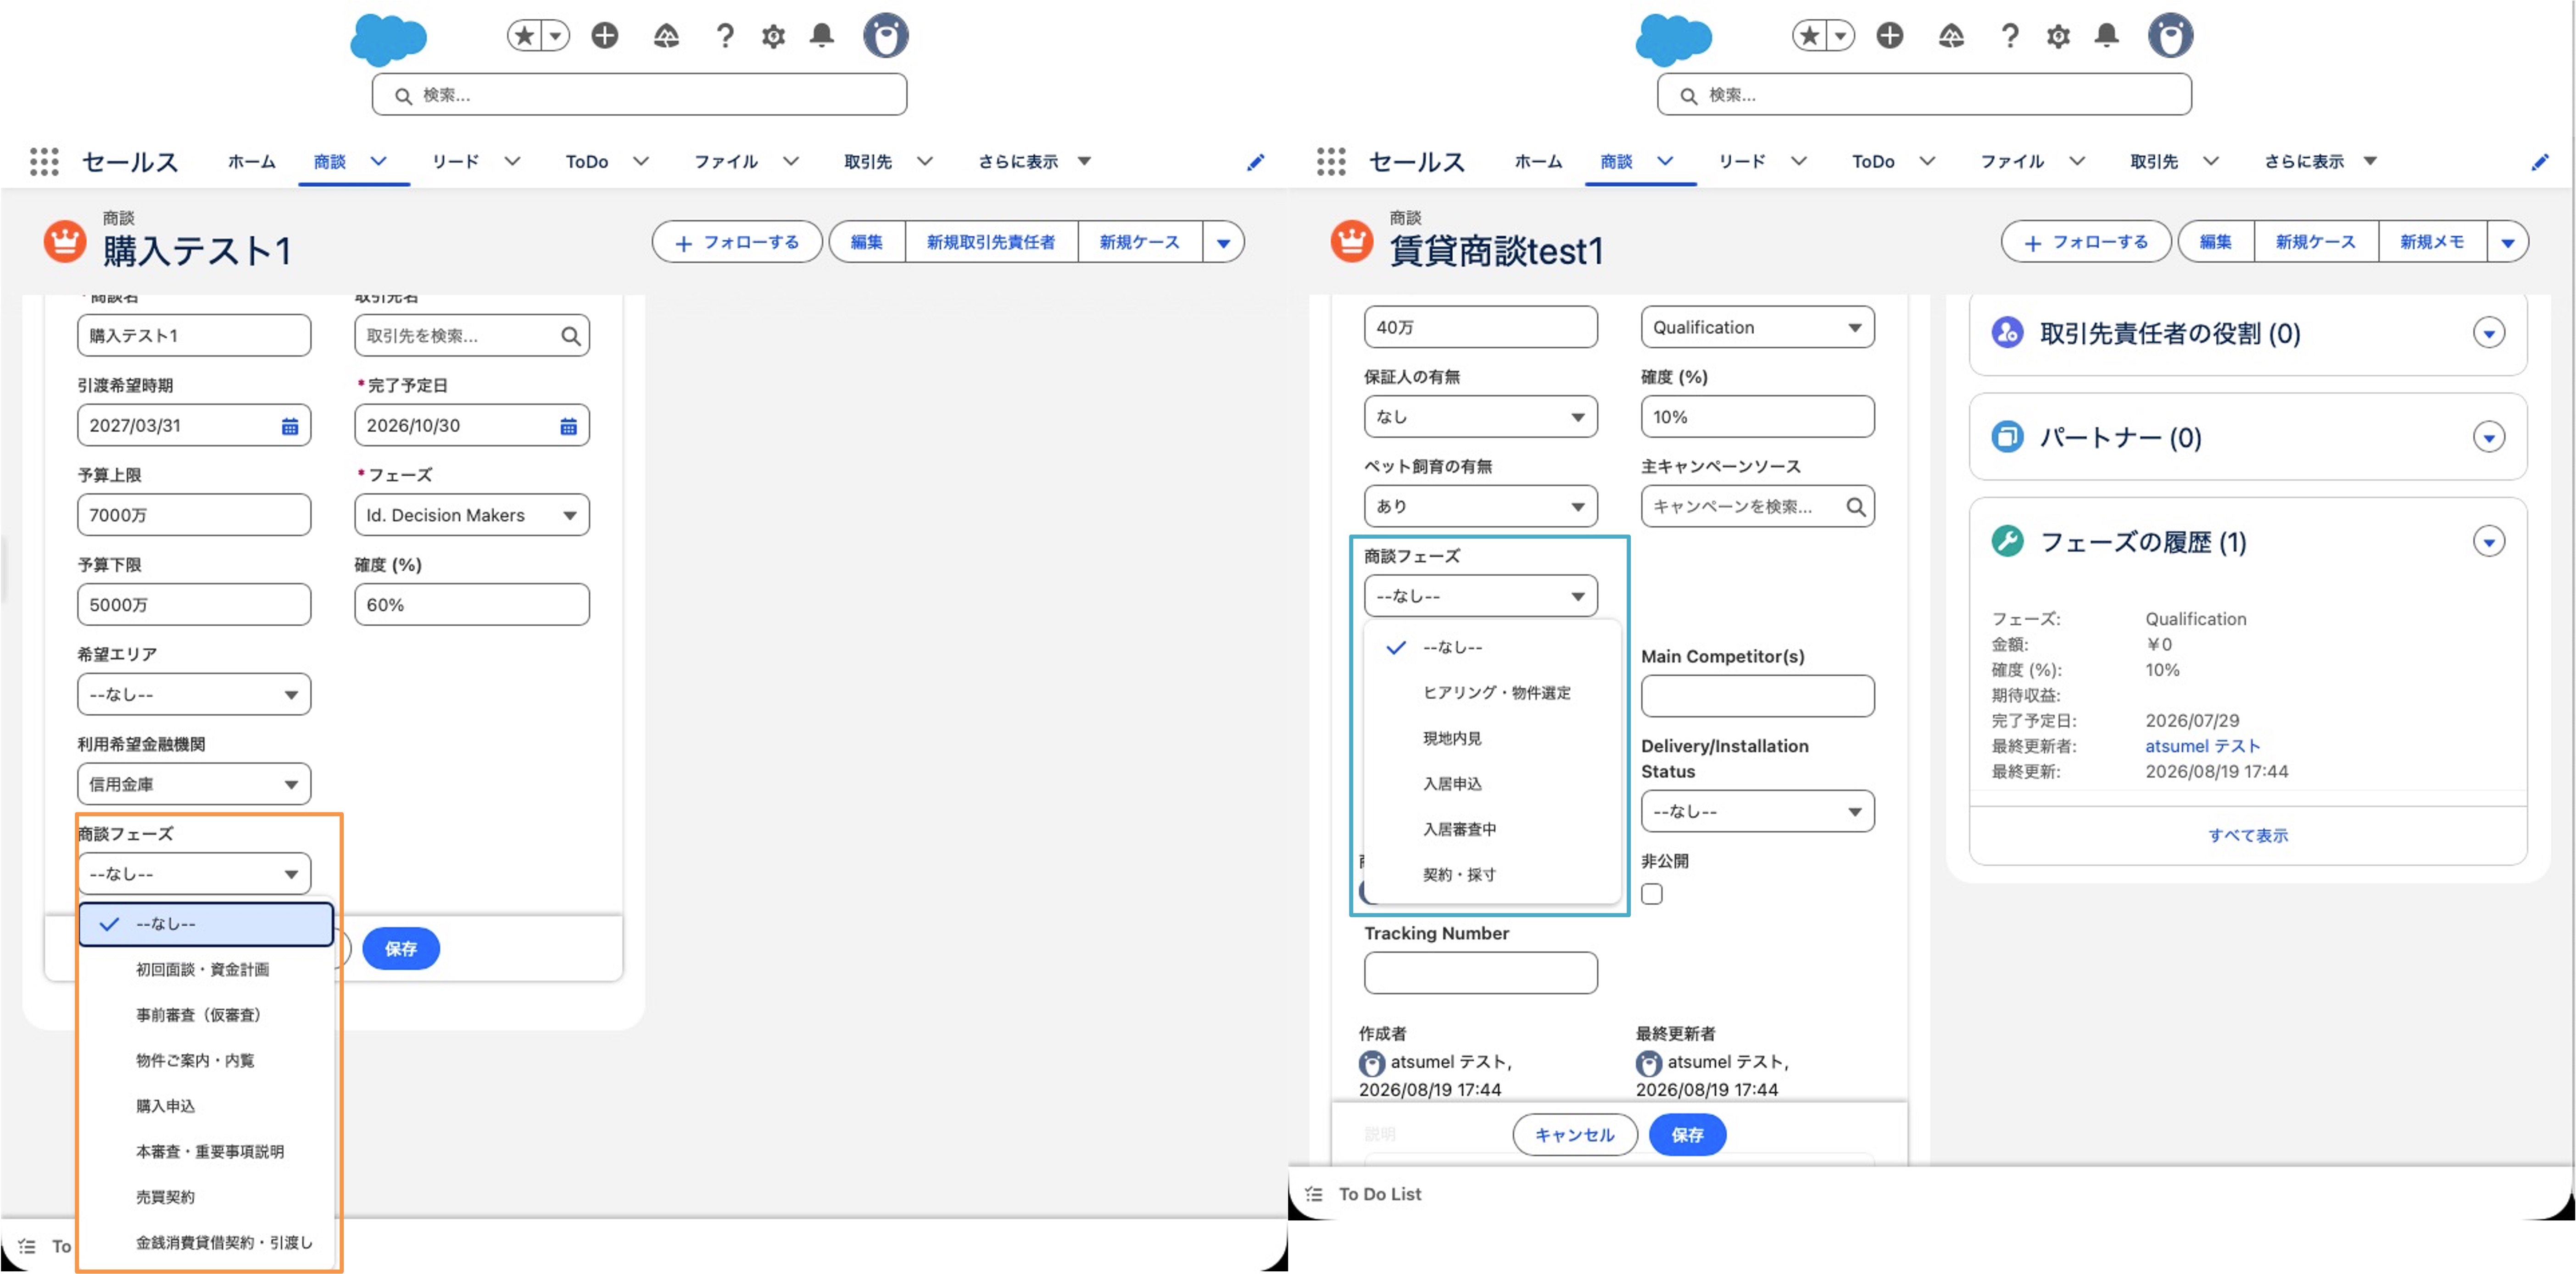
Task: Expand more actions arrow on 購入テスト1 header
Action: [1223, 242]
